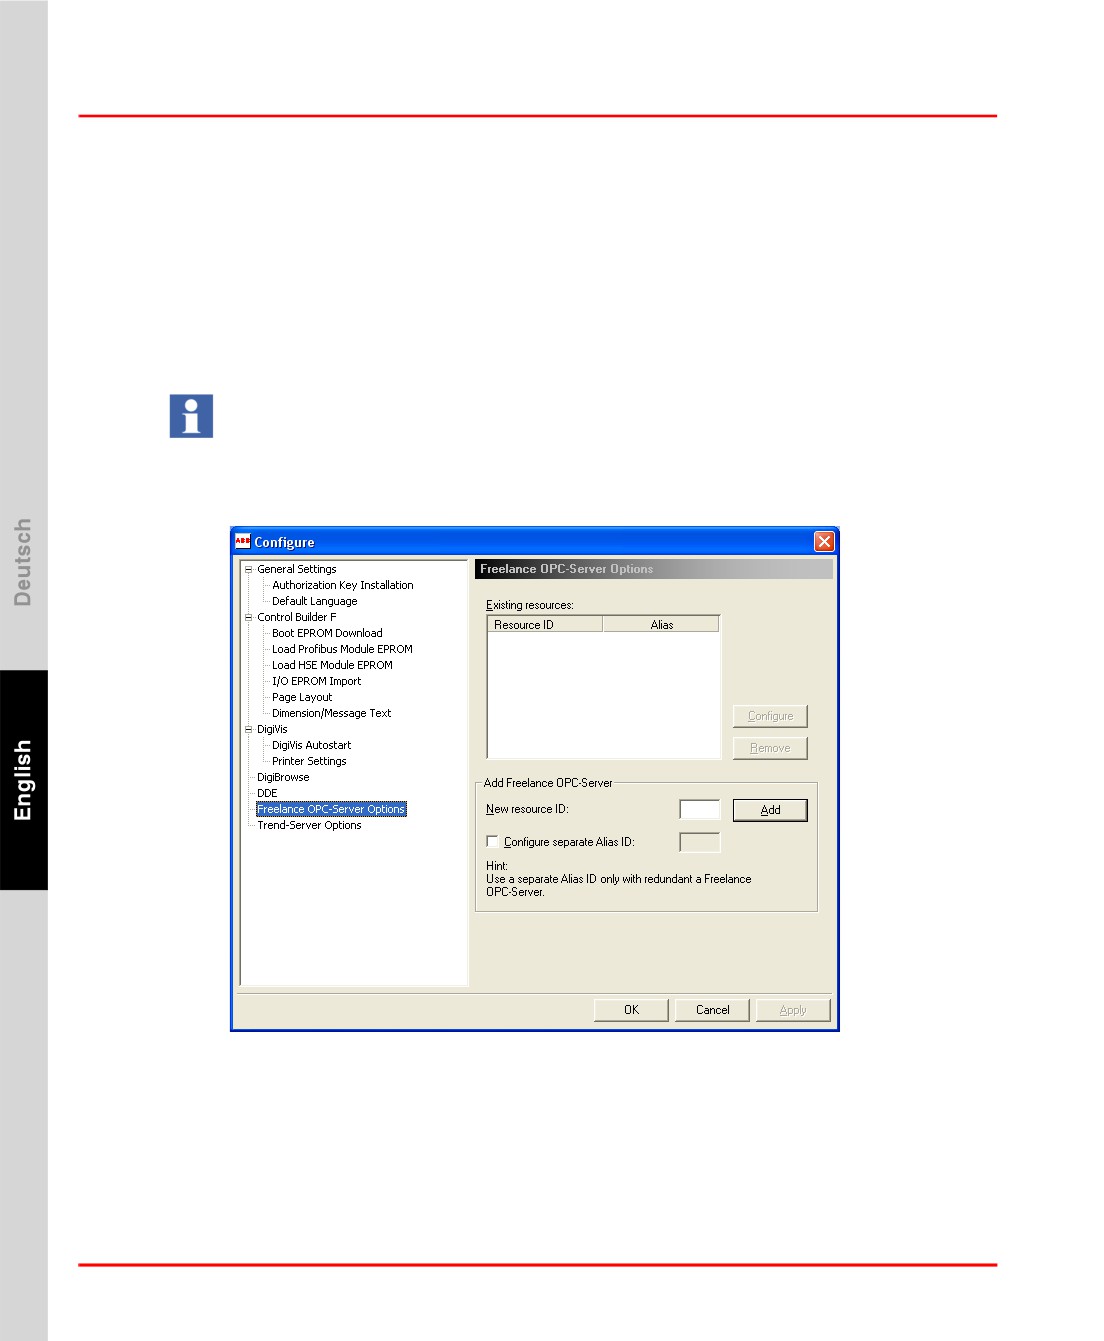Click the Alias ID input field
Screen dimensions: 1104x1341
tap(700, 842)
